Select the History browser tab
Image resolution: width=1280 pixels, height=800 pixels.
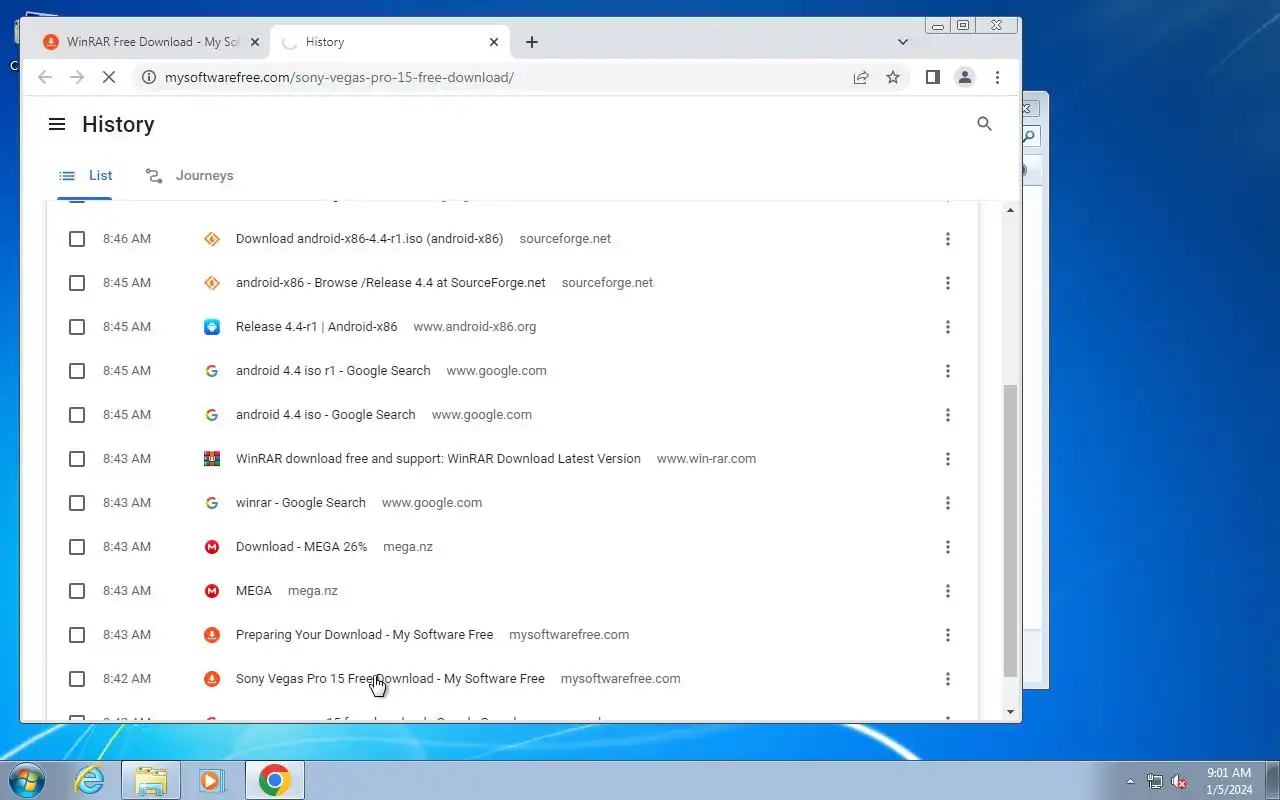pos(390,42)
